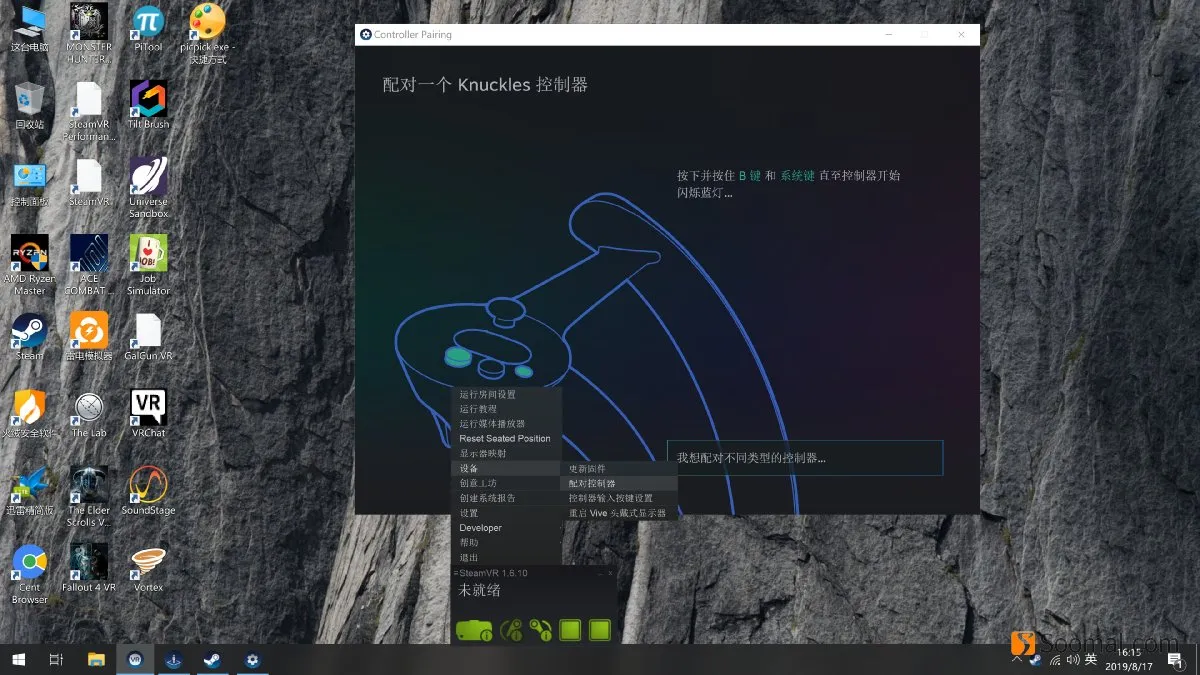Click the first green base station icon
The height and width of the screenshot is (675, 1200).
(570, 630)
